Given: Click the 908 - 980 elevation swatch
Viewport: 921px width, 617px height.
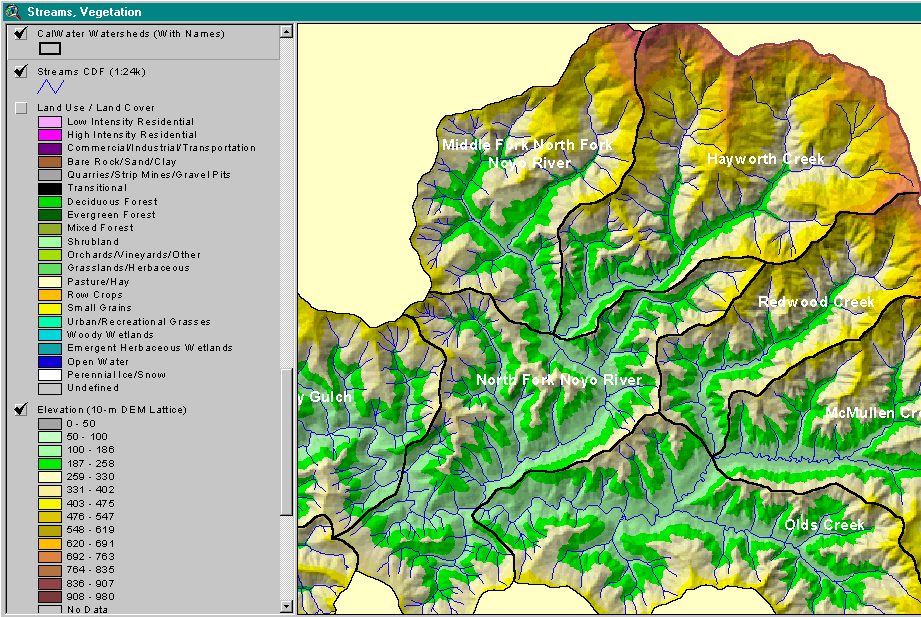Looking at the screenshot, I should [50, 596].
